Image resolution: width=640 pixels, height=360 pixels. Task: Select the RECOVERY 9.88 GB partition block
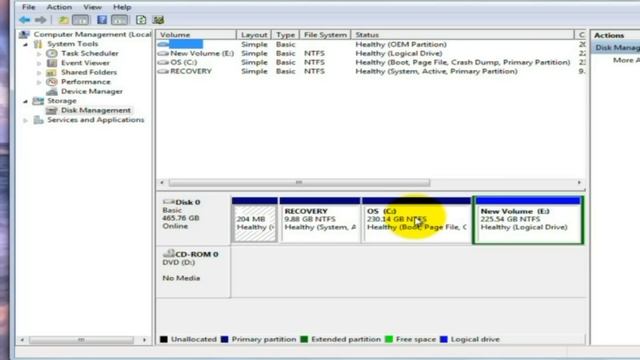320,220
